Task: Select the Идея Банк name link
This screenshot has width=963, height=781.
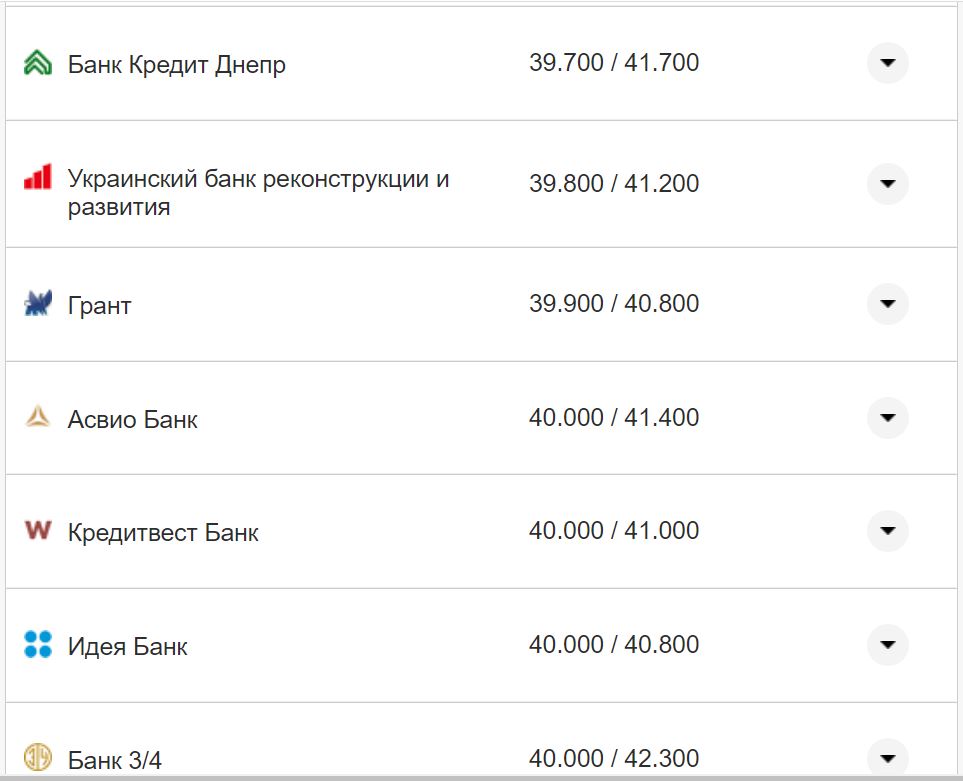Action: [126, 645]
